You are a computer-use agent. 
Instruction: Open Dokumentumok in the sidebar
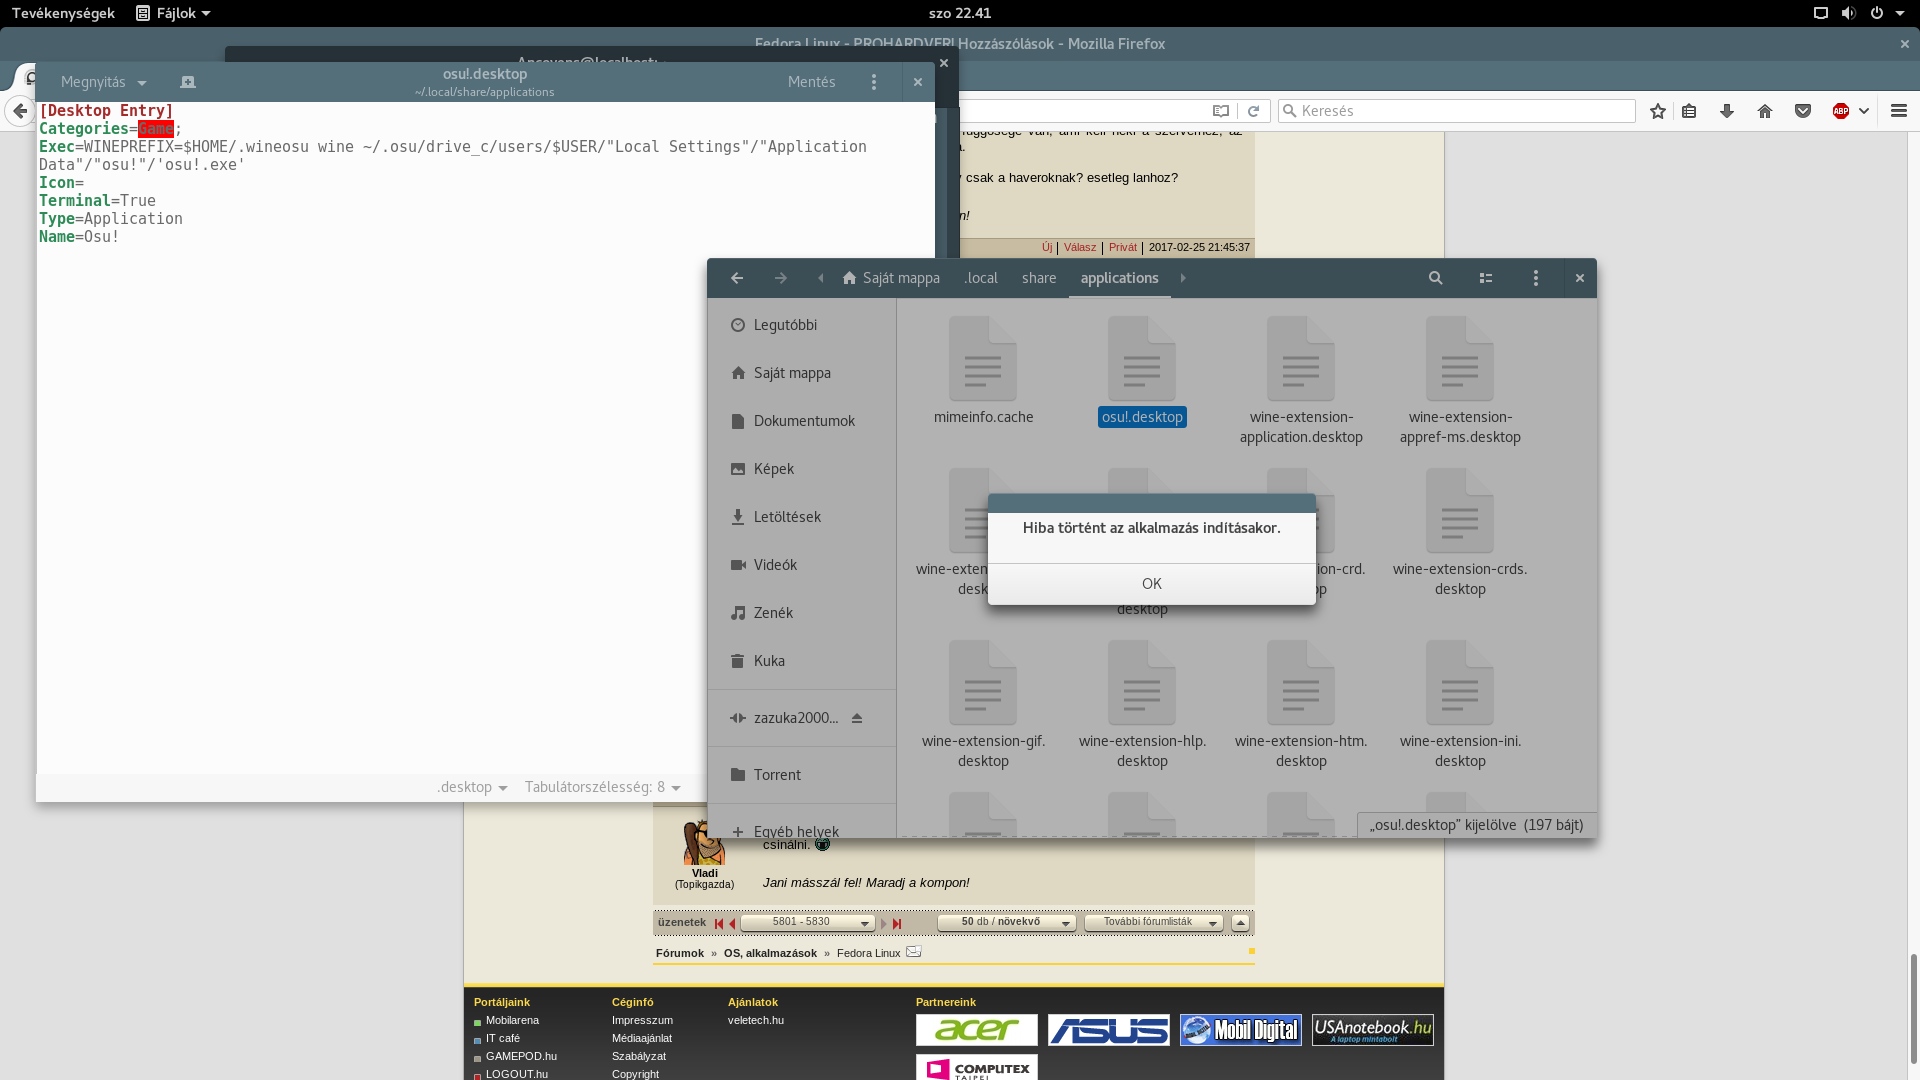click(801, 421)
